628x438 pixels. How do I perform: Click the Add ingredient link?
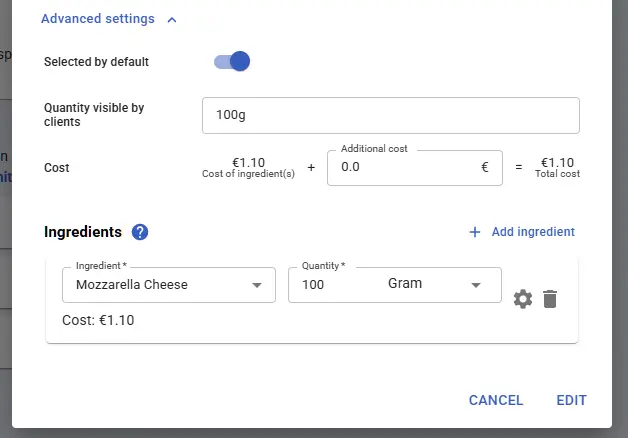[x=533, y=232]
